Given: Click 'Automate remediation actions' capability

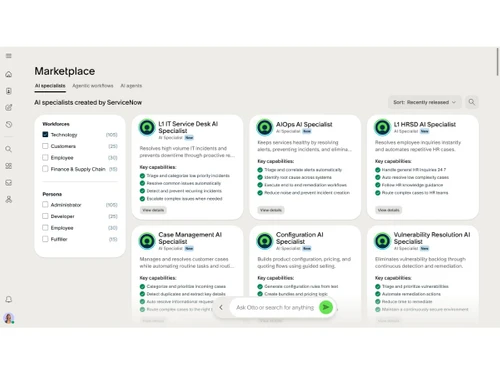Looking at the screenshot, I should click(x=411, y=294).
